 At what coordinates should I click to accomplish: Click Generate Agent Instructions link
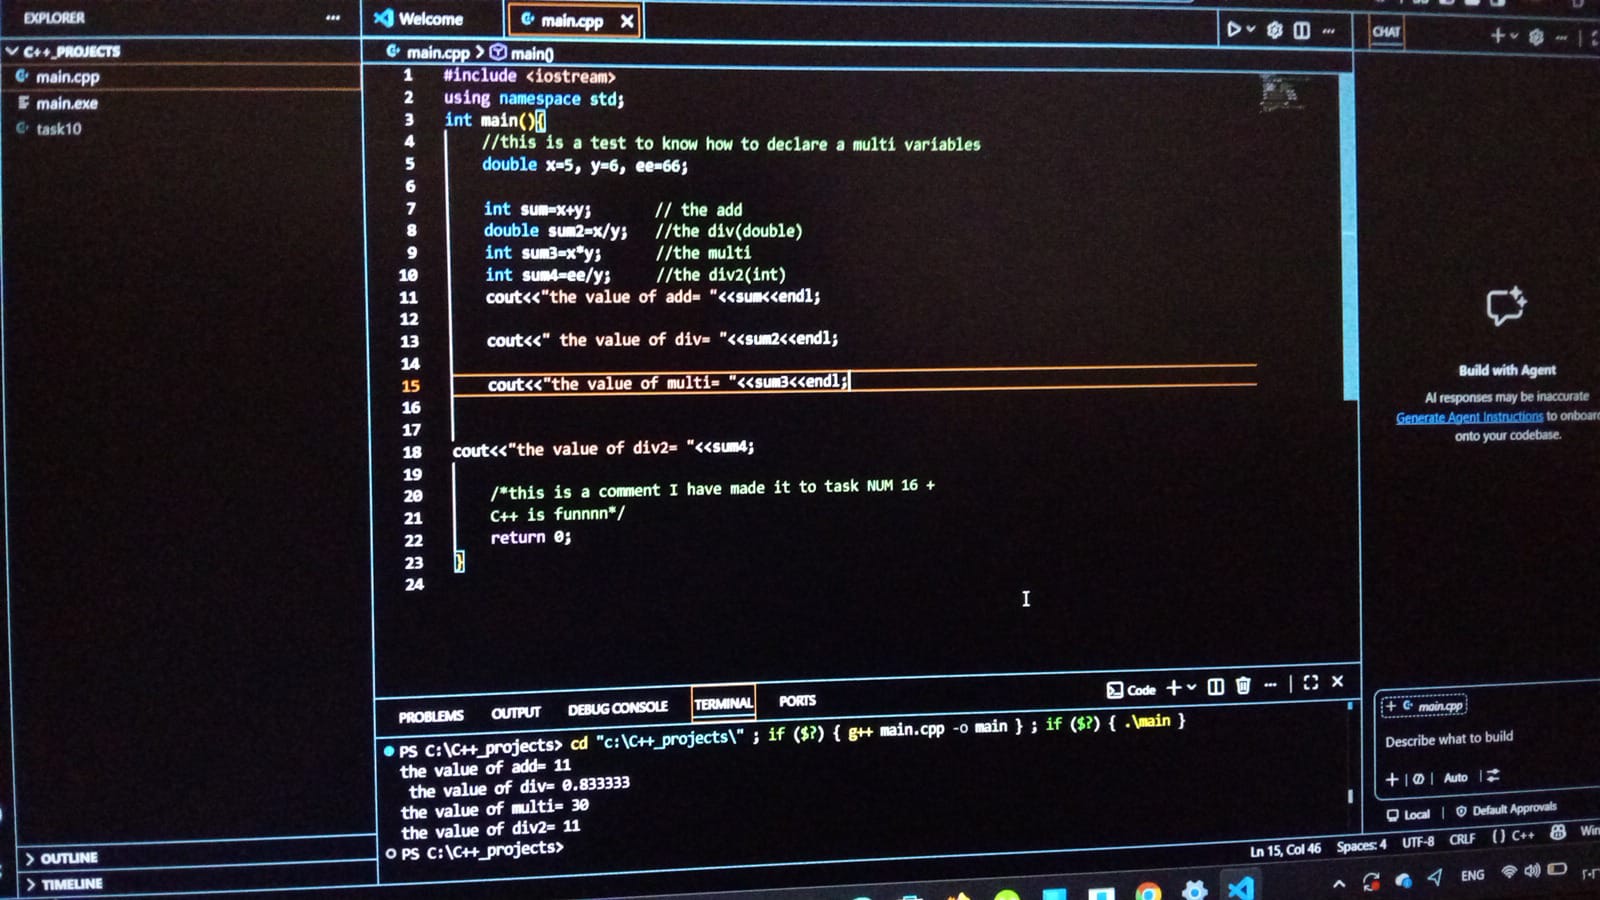(1469, 417)
